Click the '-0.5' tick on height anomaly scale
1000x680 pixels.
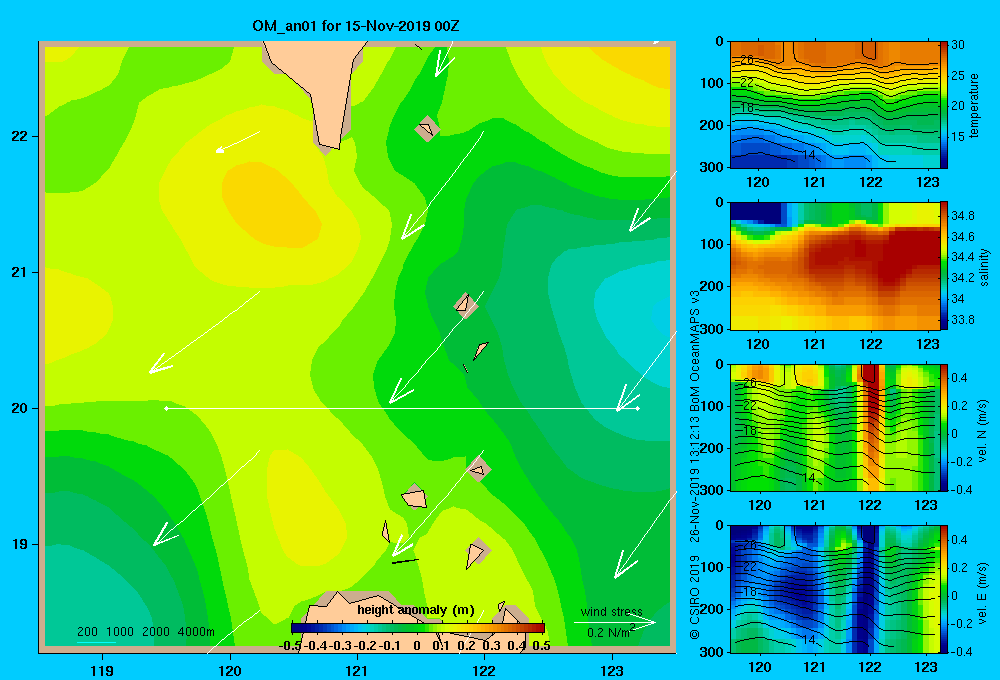[291, 645]
